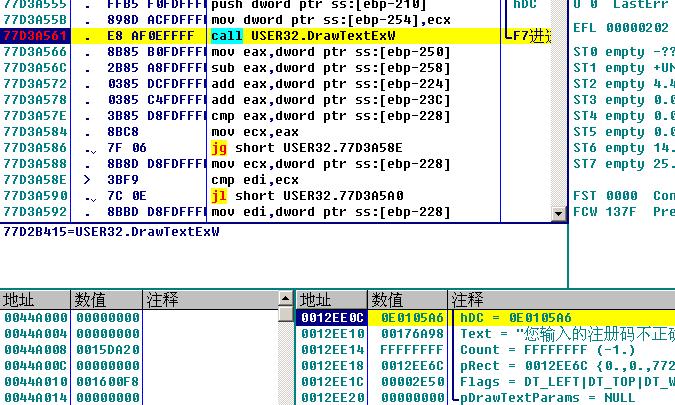Select stack address 0012EE20
The width and height of the screenshot is (675, 405).
tap(332, 397)
